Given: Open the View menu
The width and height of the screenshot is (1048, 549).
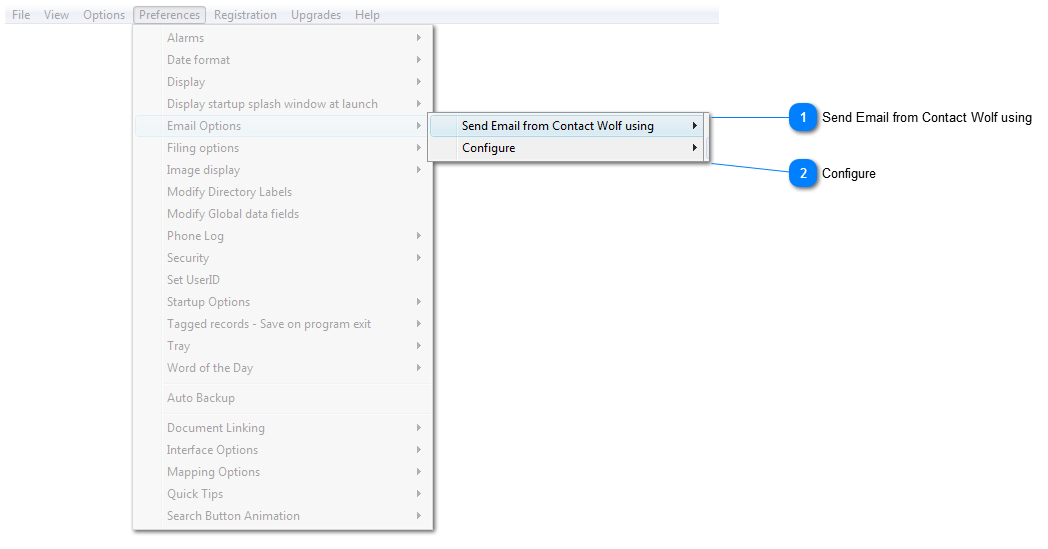Looking at the screenshot, I should click(56, 15).
